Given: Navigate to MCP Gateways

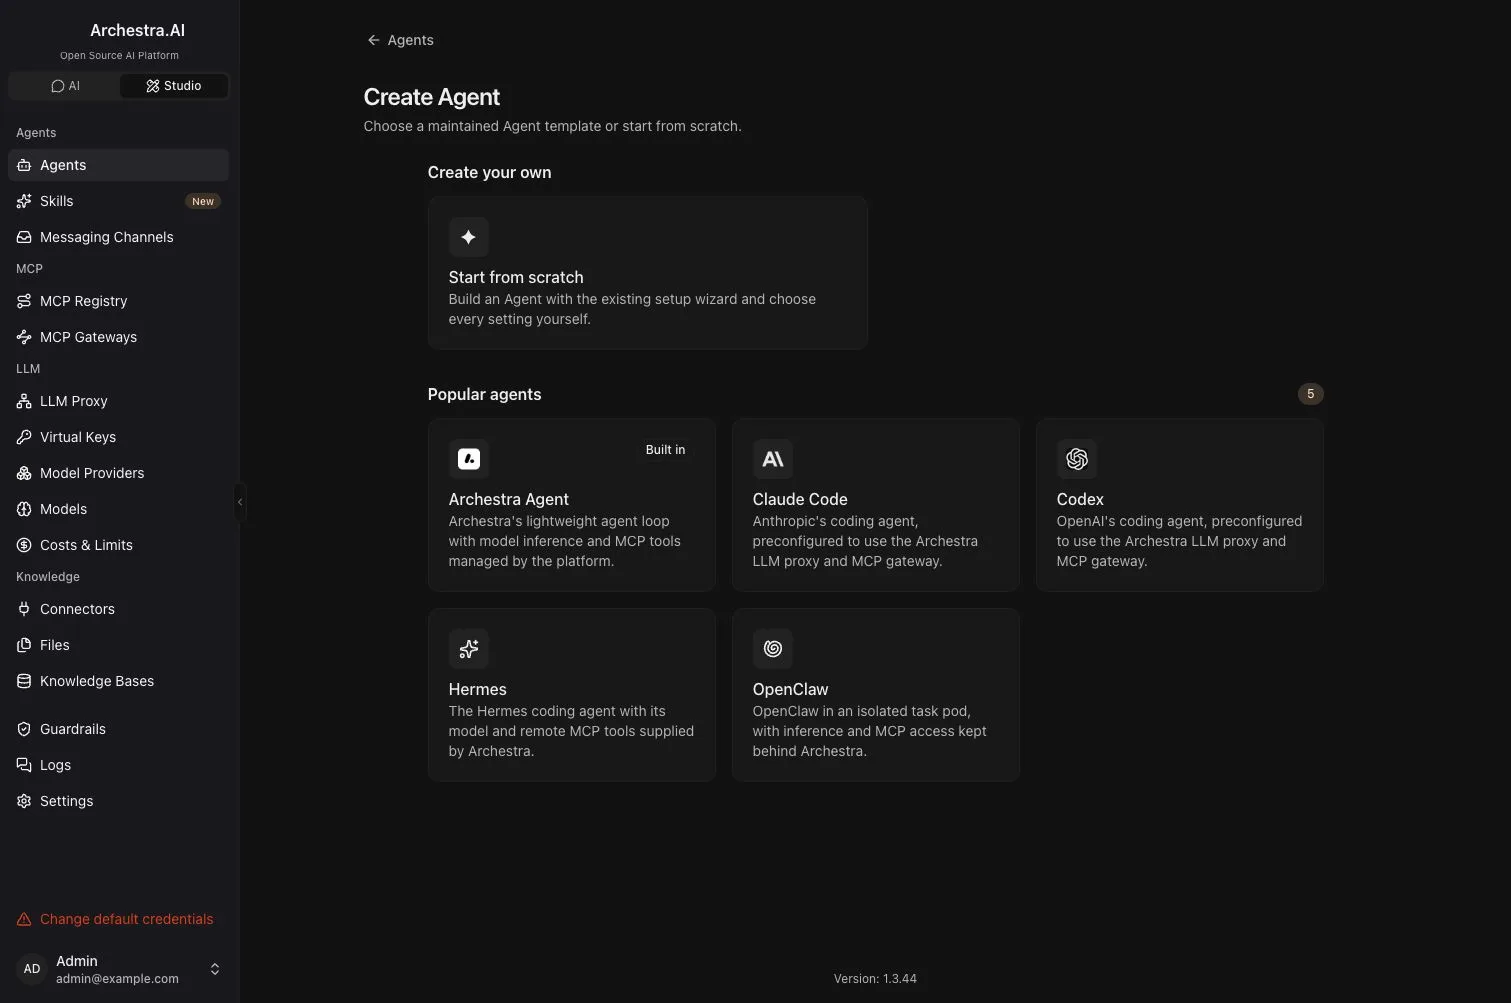Looking at the screenshot, I should pos(118,337).
